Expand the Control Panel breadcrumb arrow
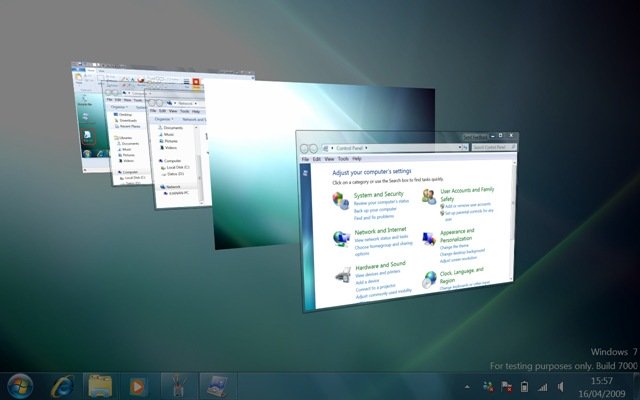The width and height of the screenshot is (640, 400). pyautogui.click(x=366, y=148)
